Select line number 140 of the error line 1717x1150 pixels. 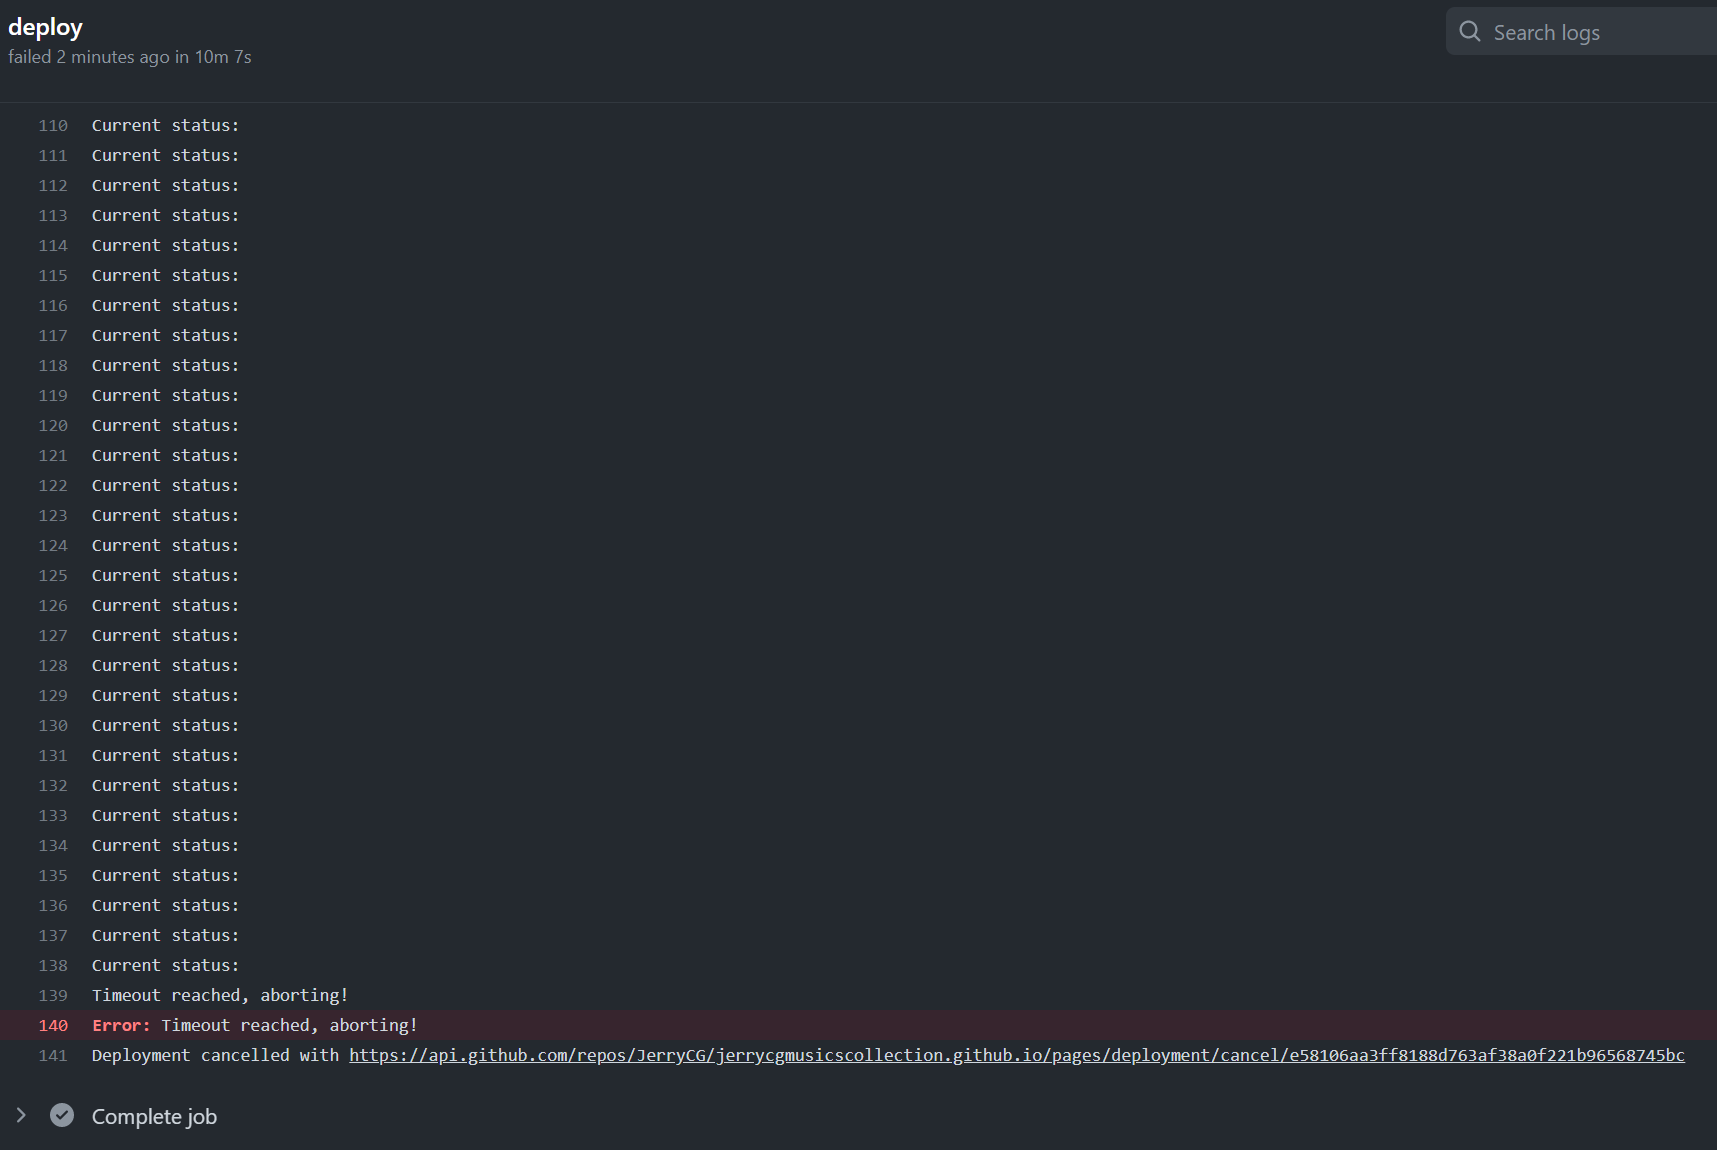pyautogui.click(x=53, y=1025)
